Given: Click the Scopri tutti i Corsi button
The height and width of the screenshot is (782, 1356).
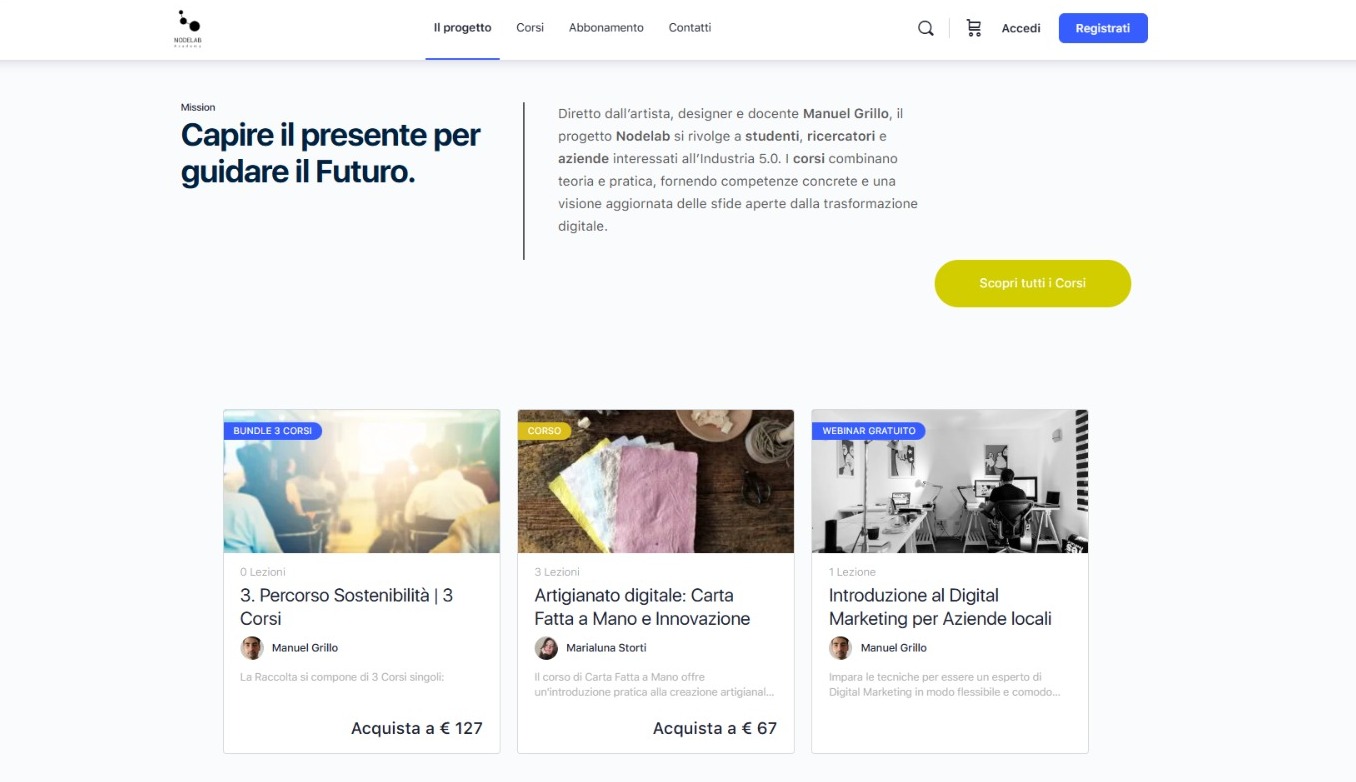Looking at the screenshot, I should (1032, 283).
